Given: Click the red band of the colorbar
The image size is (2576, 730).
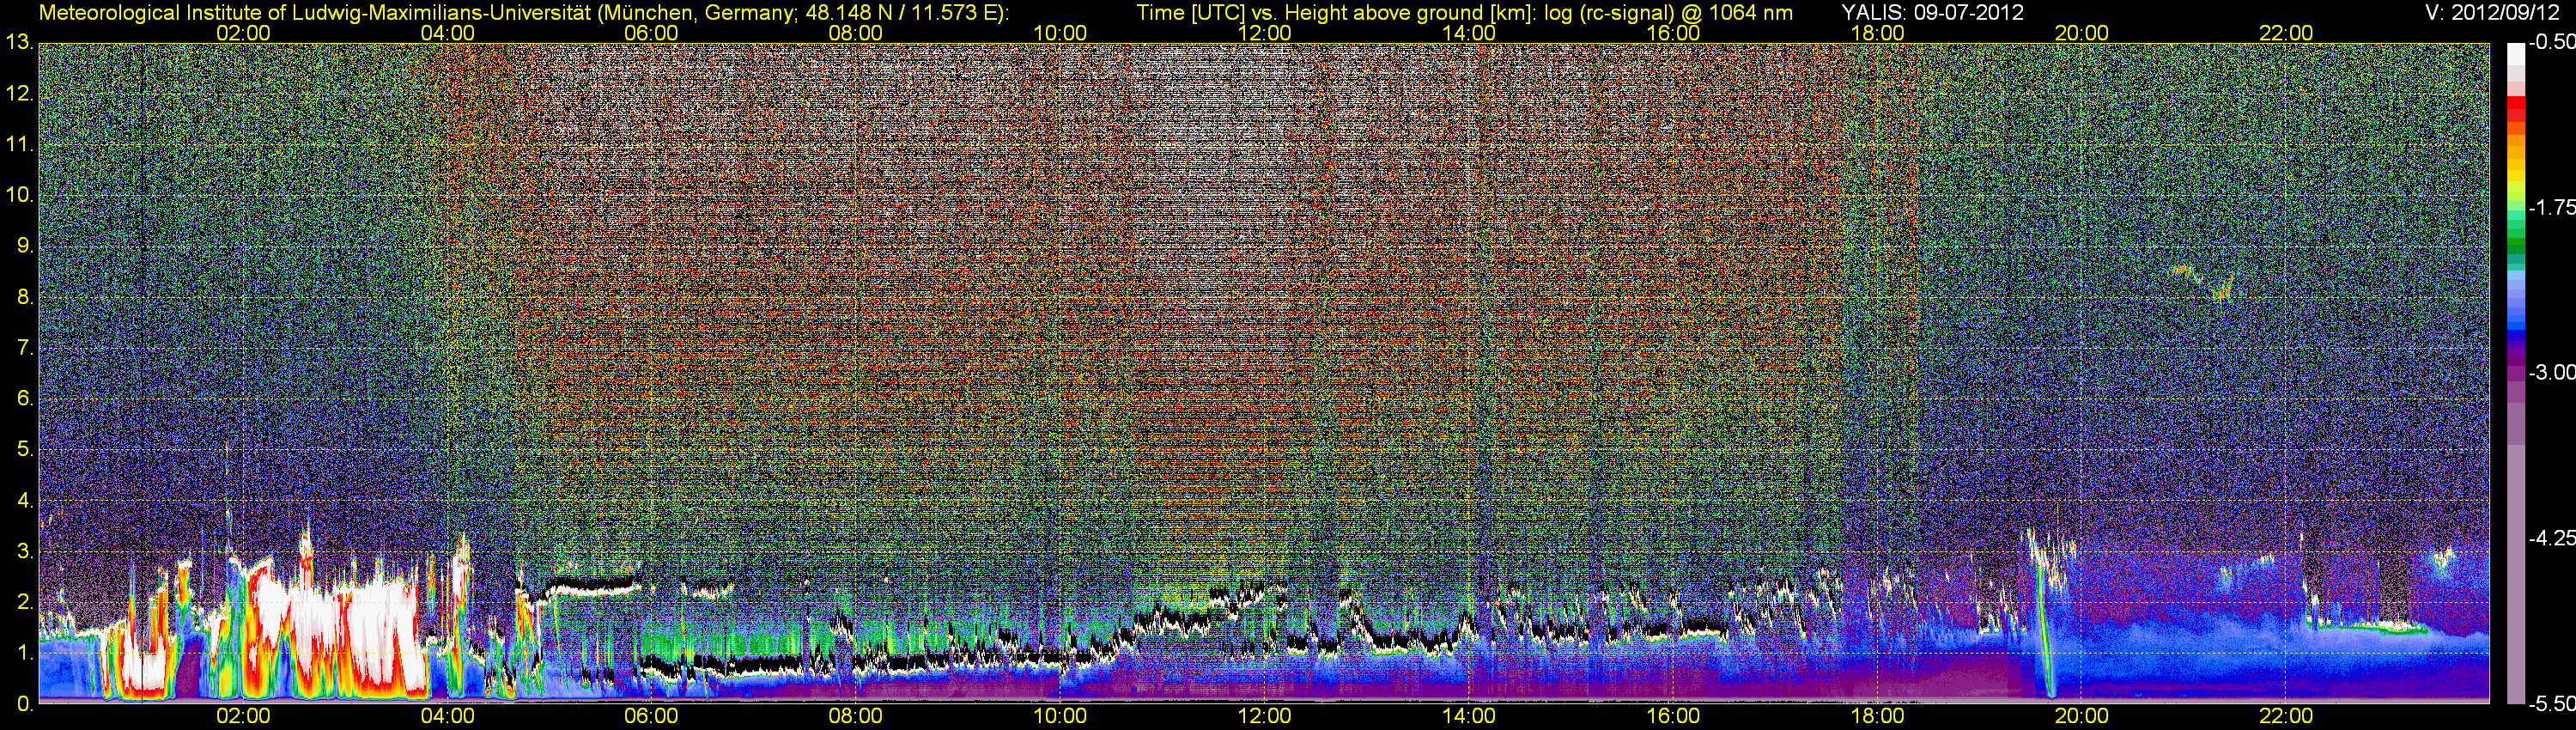Looking at the screenshot, I should click(x=2515, y=112).
